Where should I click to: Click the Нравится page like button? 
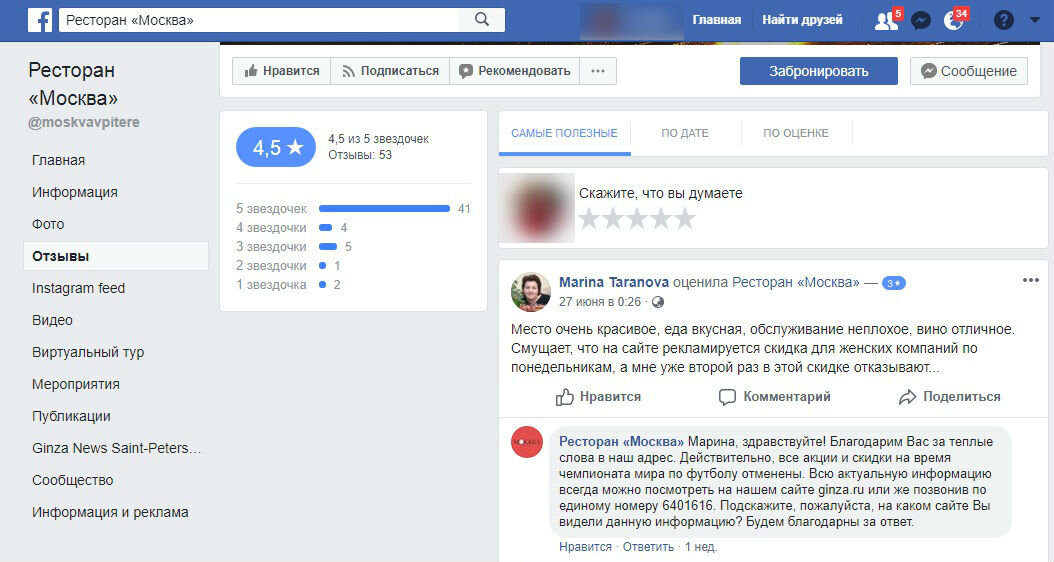282,71
